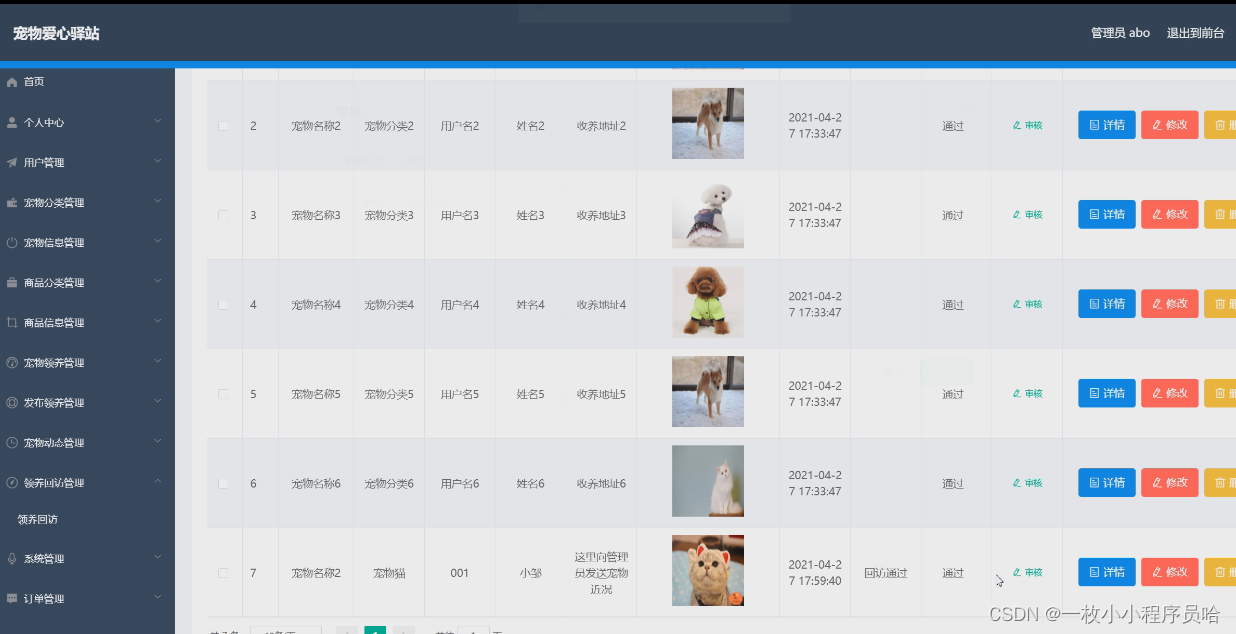Click the circular icon for 宠物领养管理
1236x634 pixels.
click(12, 362)
